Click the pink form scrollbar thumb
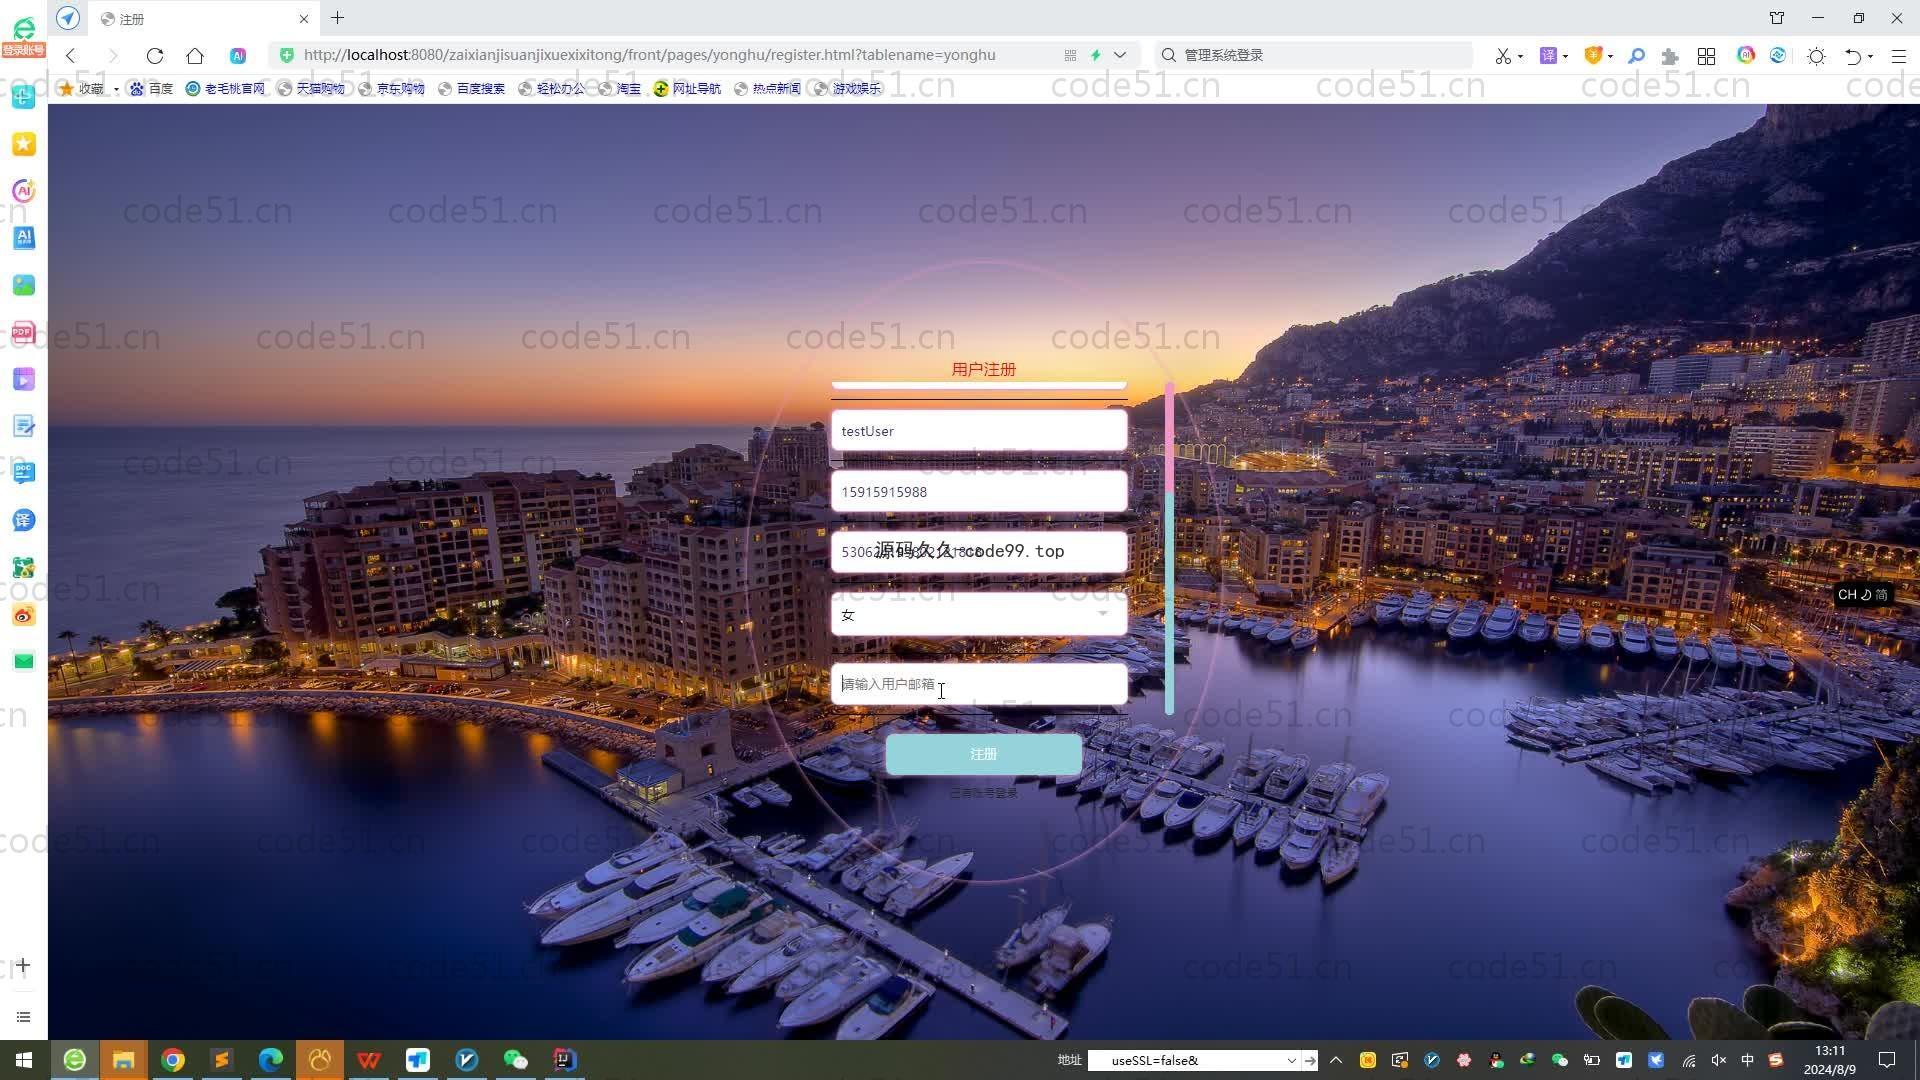This screenshot has width=1920, height=1080. click(1169, 437)
